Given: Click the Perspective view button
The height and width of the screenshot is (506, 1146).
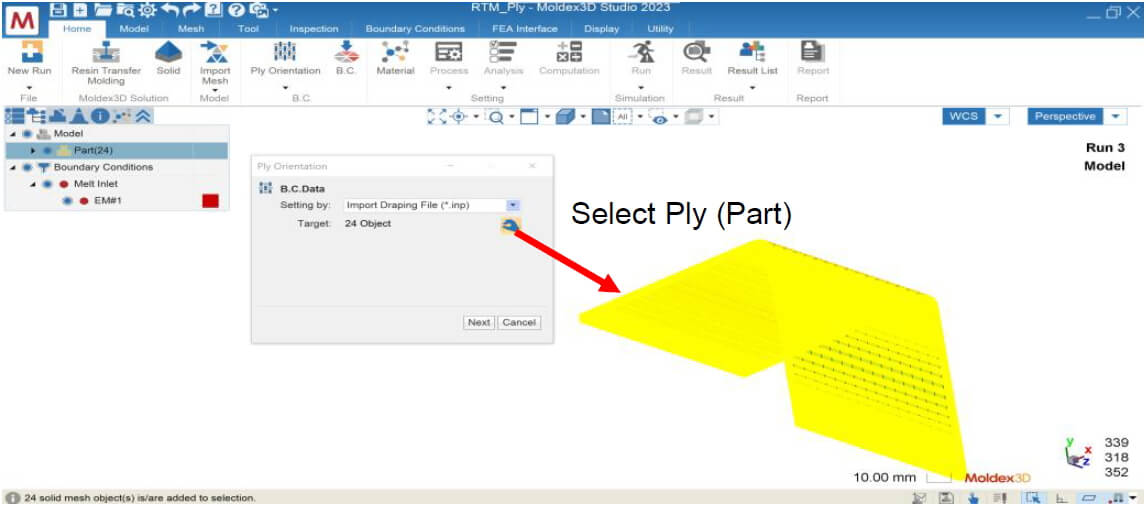Looking at the screenshot, I should point(1065,116).
